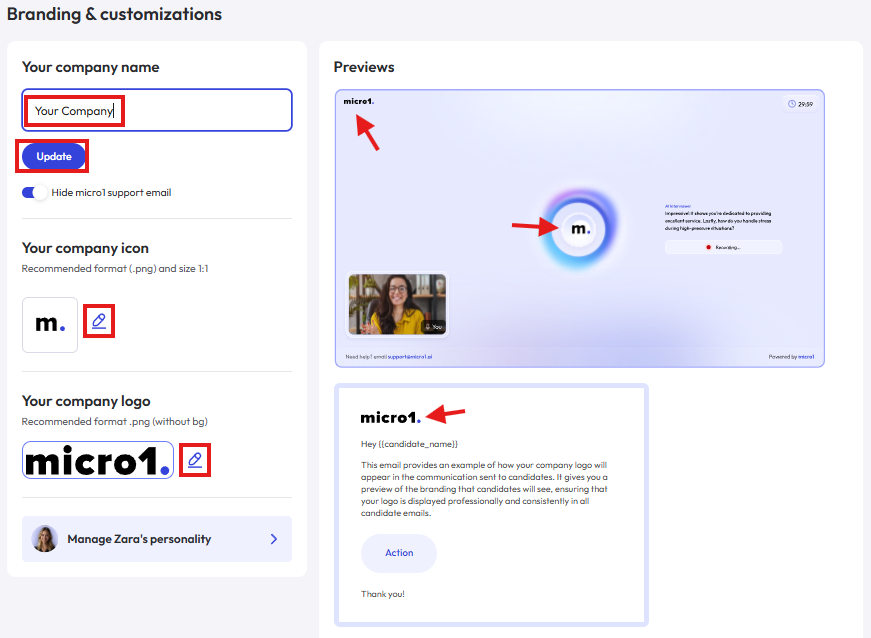
Task: Click the Update button
Action: [52, 156]
